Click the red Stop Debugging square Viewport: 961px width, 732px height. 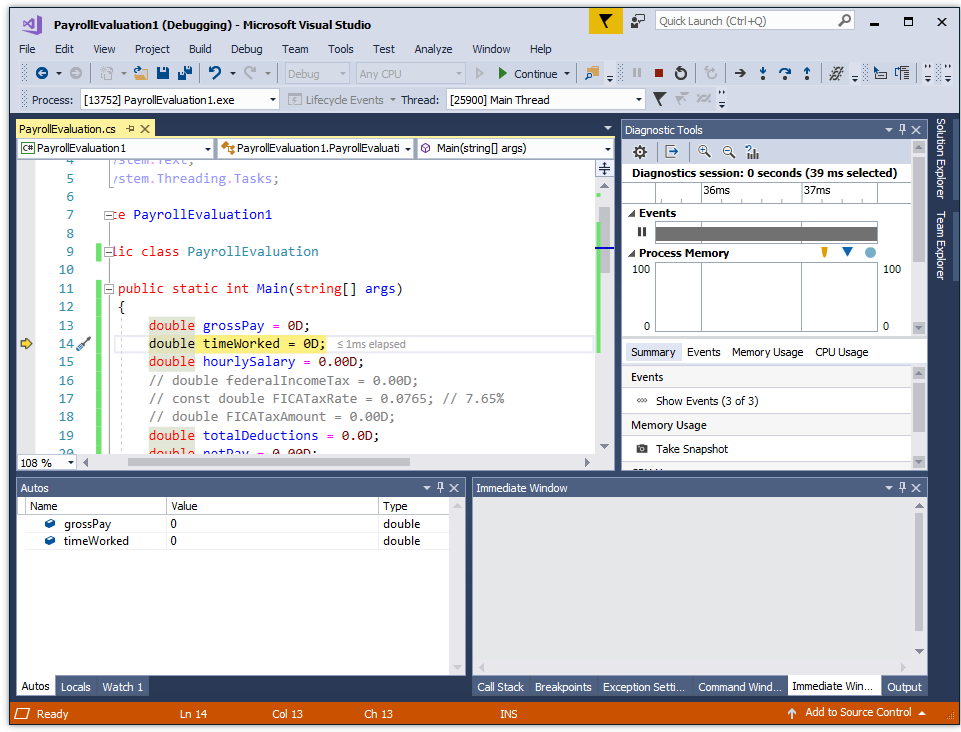point(659,74)
